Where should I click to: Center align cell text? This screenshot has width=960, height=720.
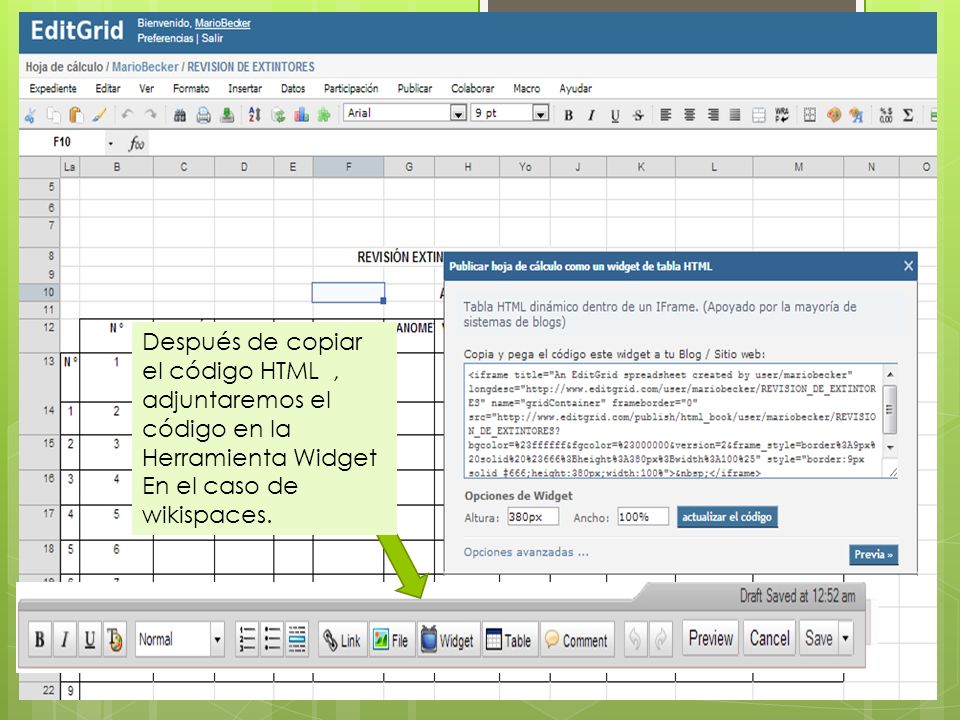tap(689, 114)
